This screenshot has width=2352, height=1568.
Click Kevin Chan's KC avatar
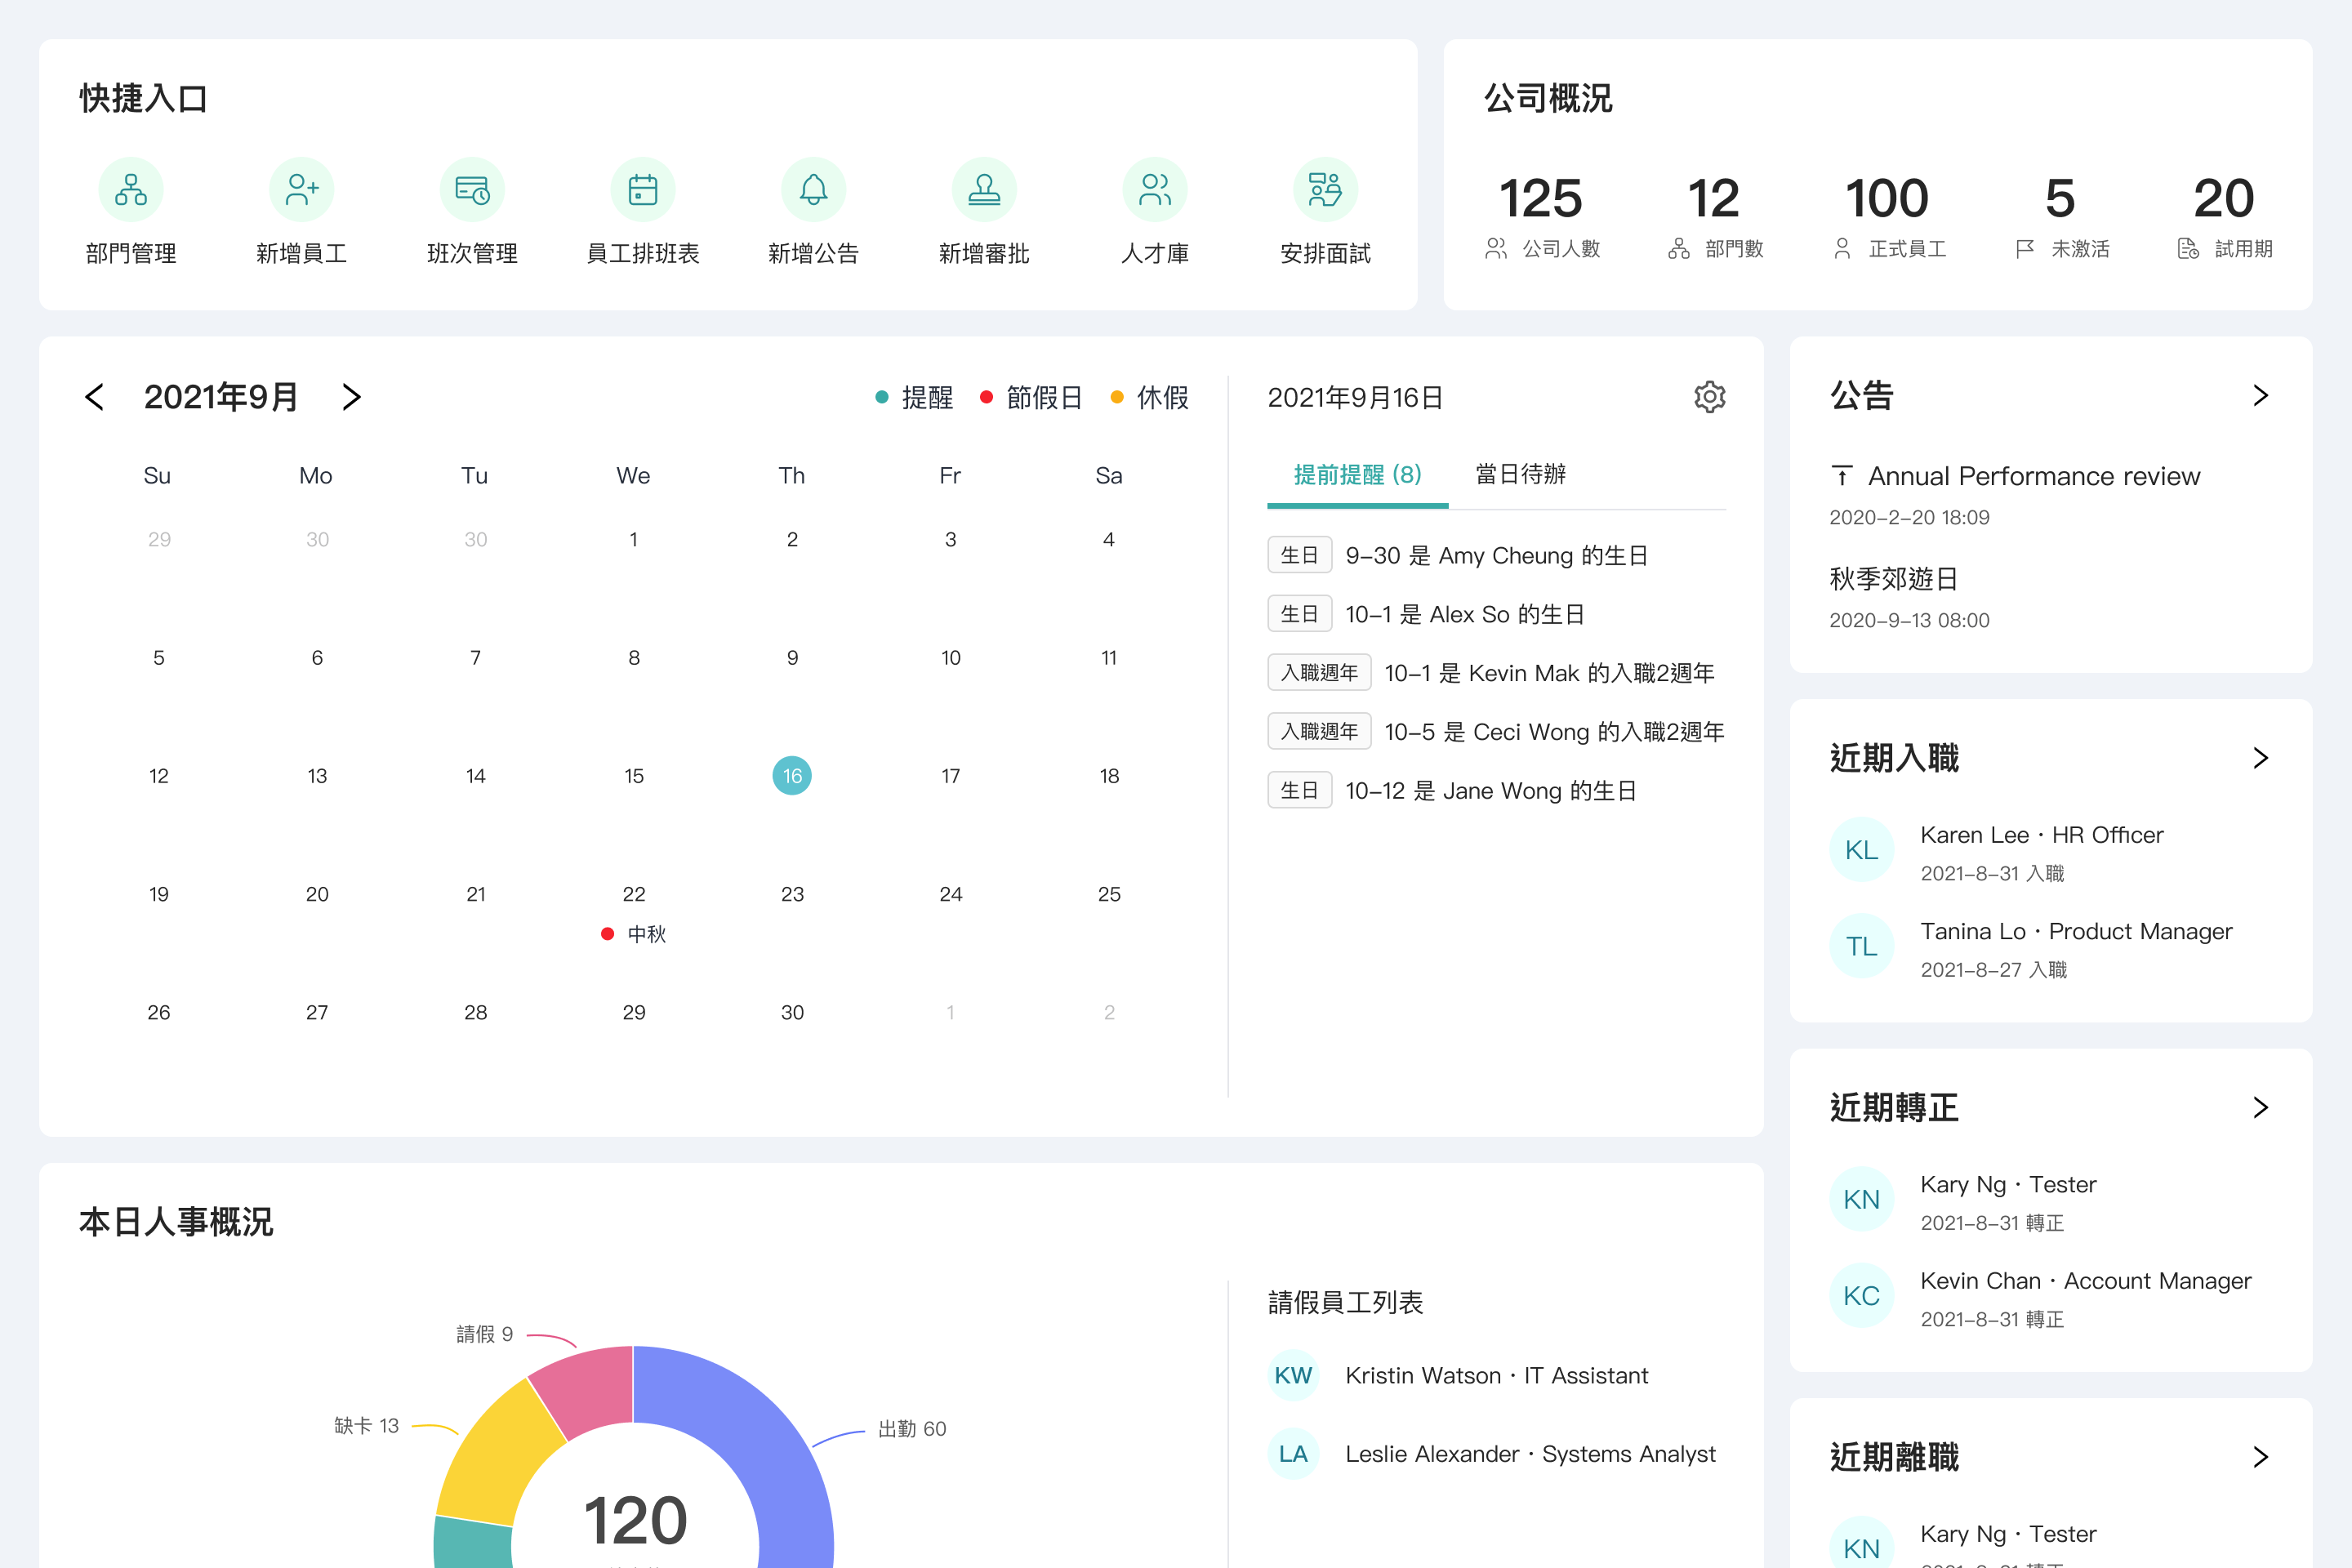click(1862, 1296)
